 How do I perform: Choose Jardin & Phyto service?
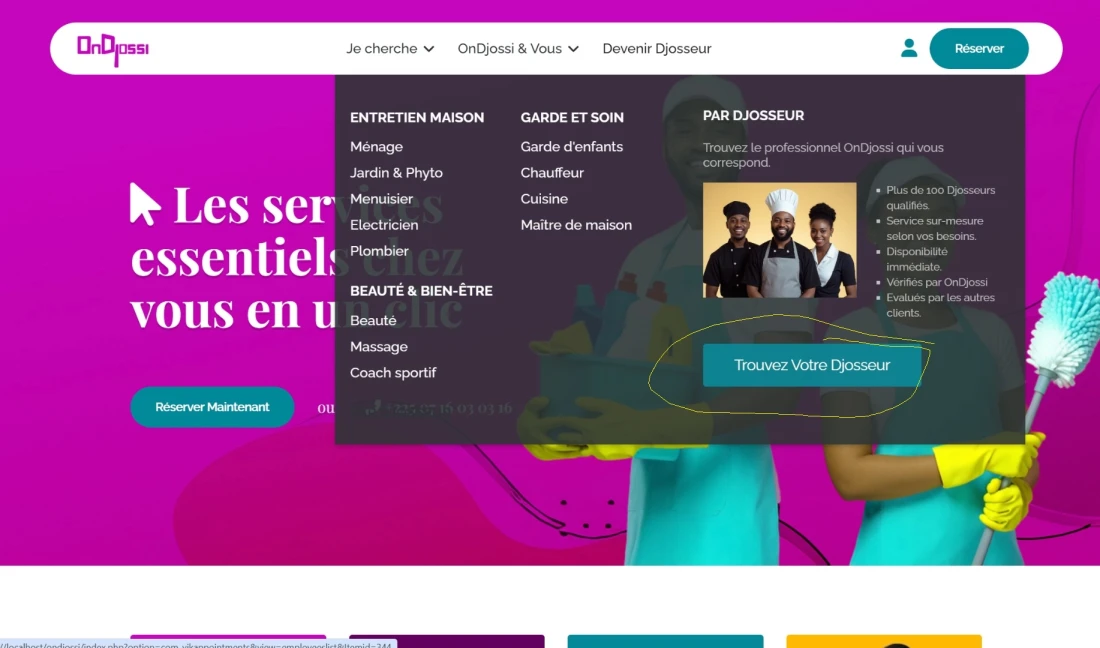click(x=396, y=173)
